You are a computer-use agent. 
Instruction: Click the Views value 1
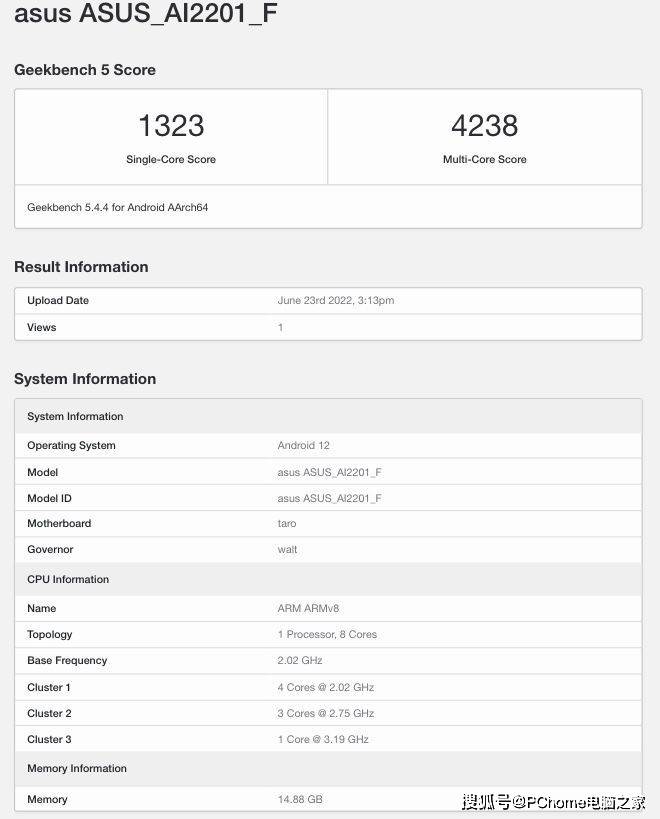coord(280,327)
